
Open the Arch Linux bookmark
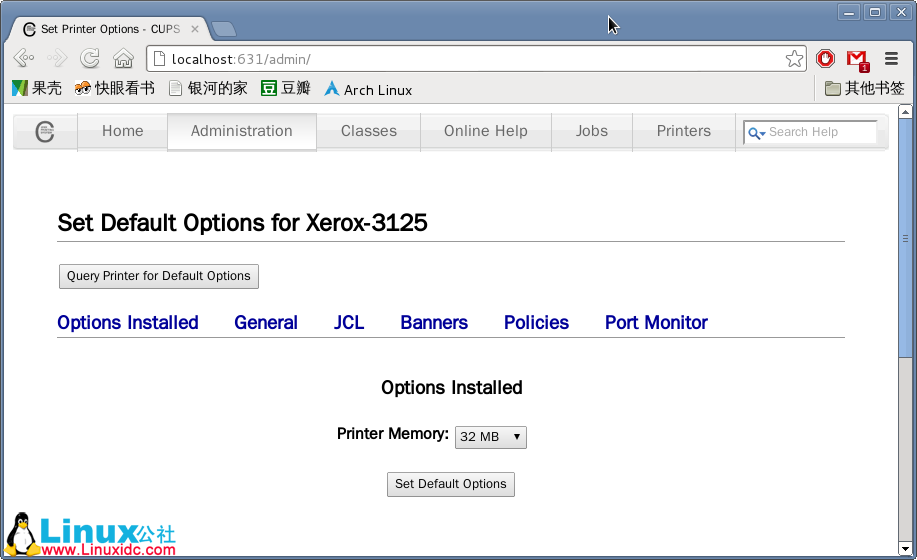coord(367,89)
